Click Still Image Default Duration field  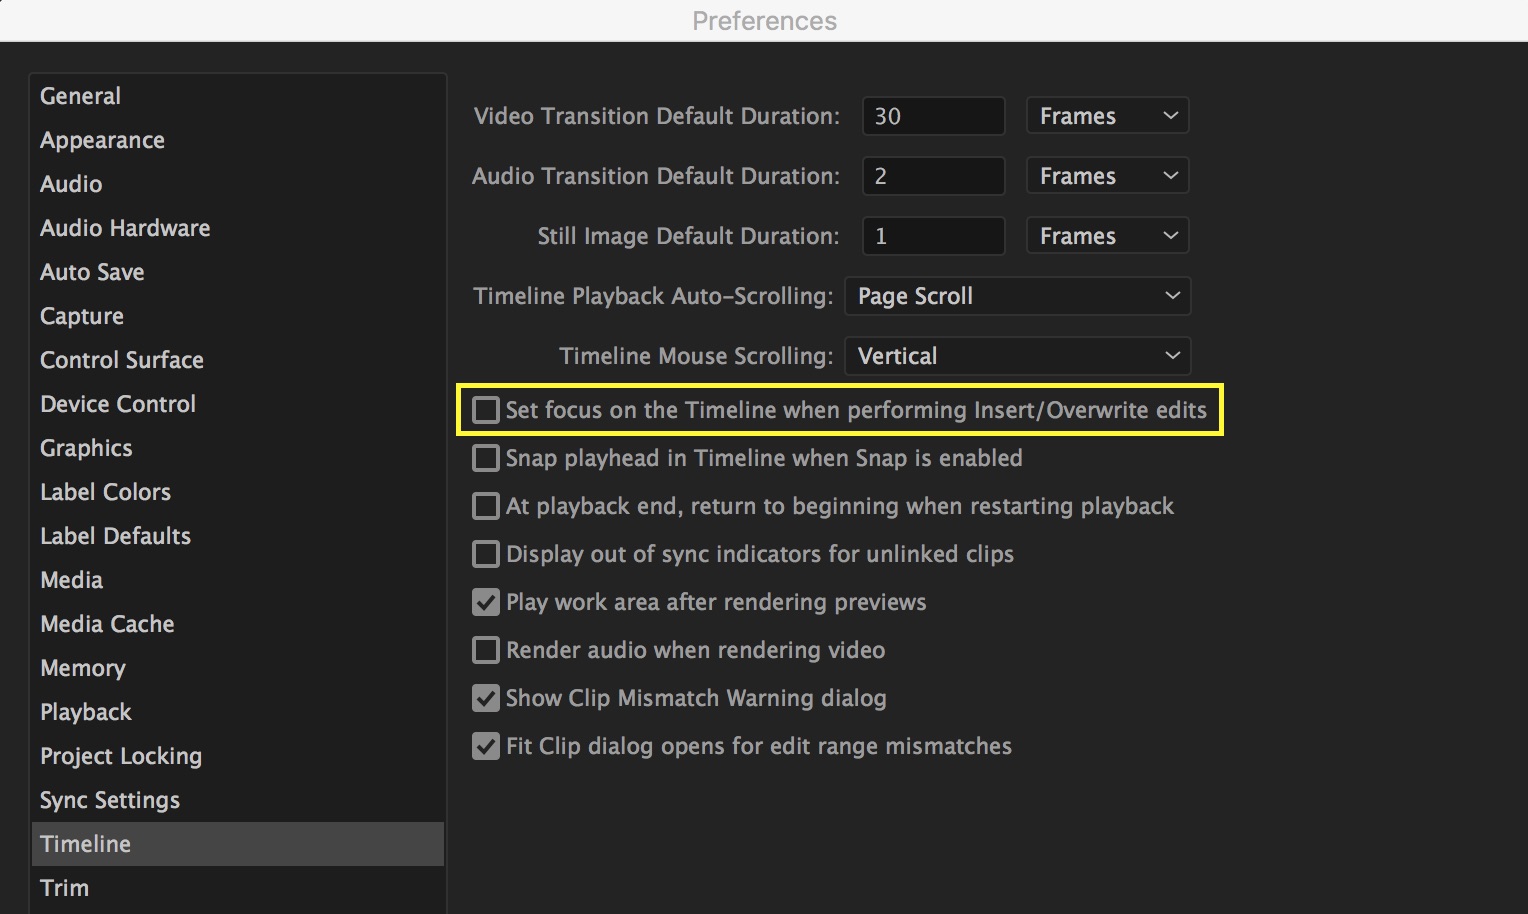click(x=934, y=236)
